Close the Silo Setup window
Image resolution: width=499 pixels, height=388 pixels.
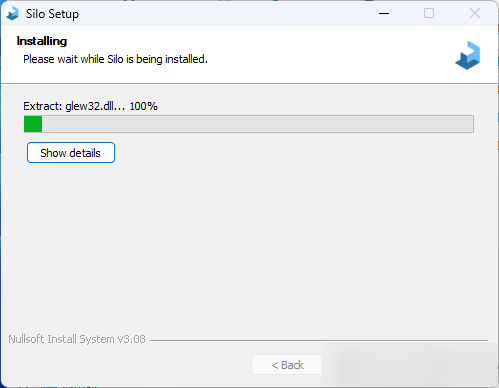[475, 13]
